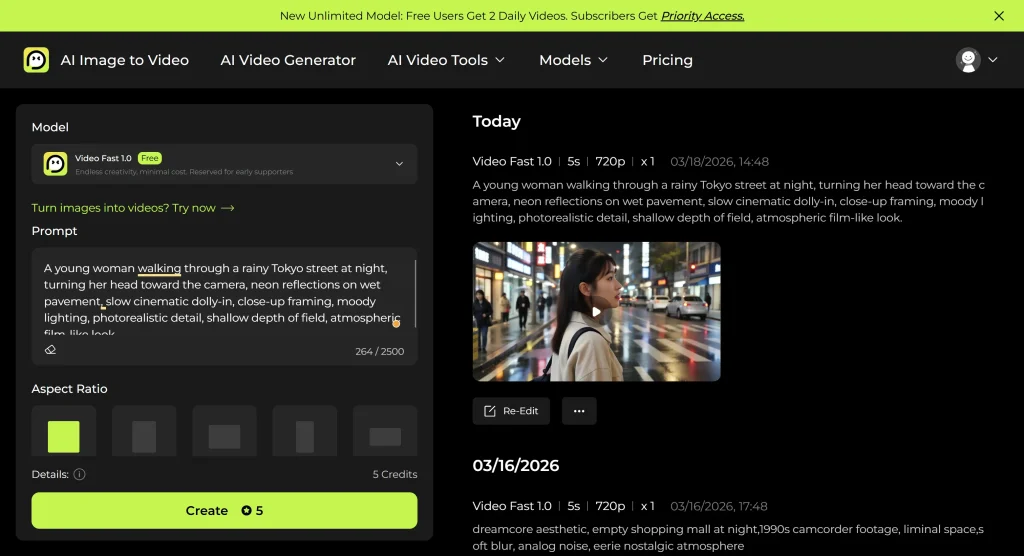Click the site logo icon in navbar

(x=36, y=59)
